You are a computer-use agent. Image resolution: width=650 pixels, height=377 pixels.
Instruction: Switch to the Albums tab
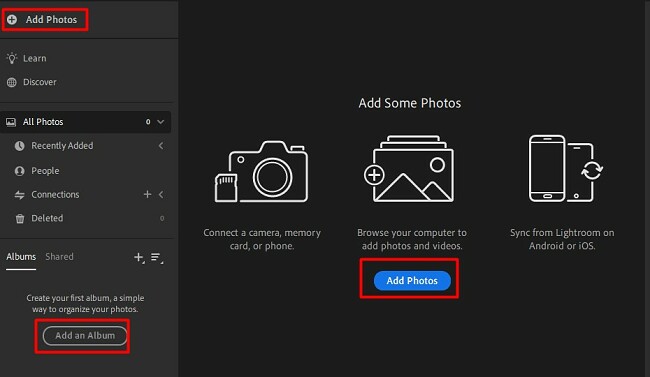pyautogui.click(x=21, y=257)
